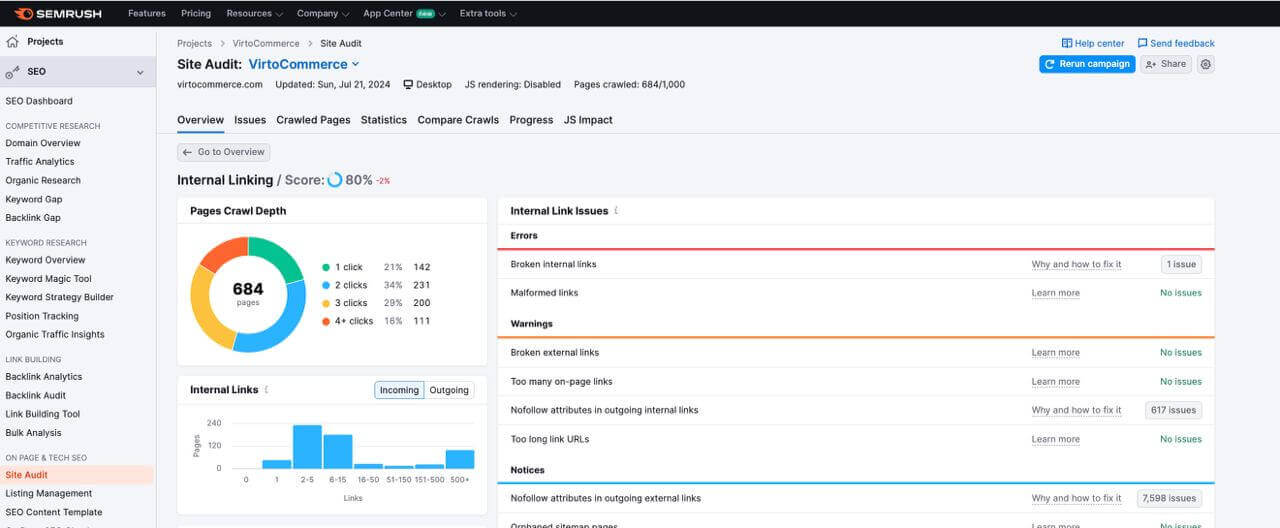Viewport: 1280px width, 528px height.
Task: Click the Desktop device icon
Action: click(408, 85)
